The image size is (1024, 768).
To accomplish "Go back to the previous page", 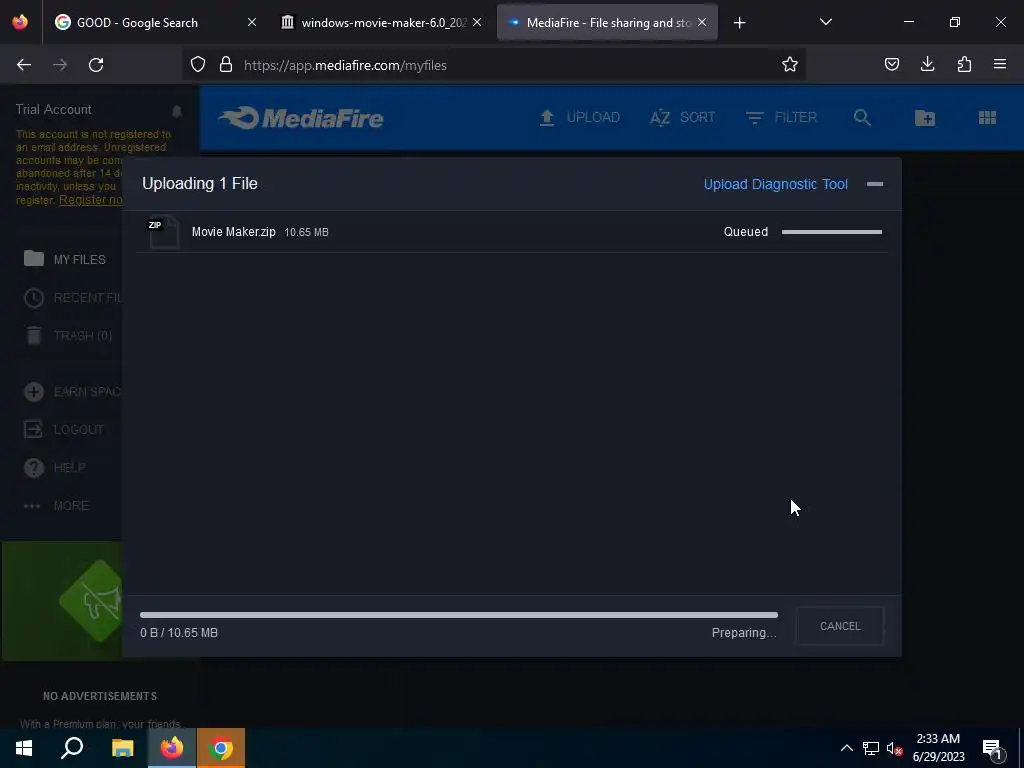I will tap(24, 65).
